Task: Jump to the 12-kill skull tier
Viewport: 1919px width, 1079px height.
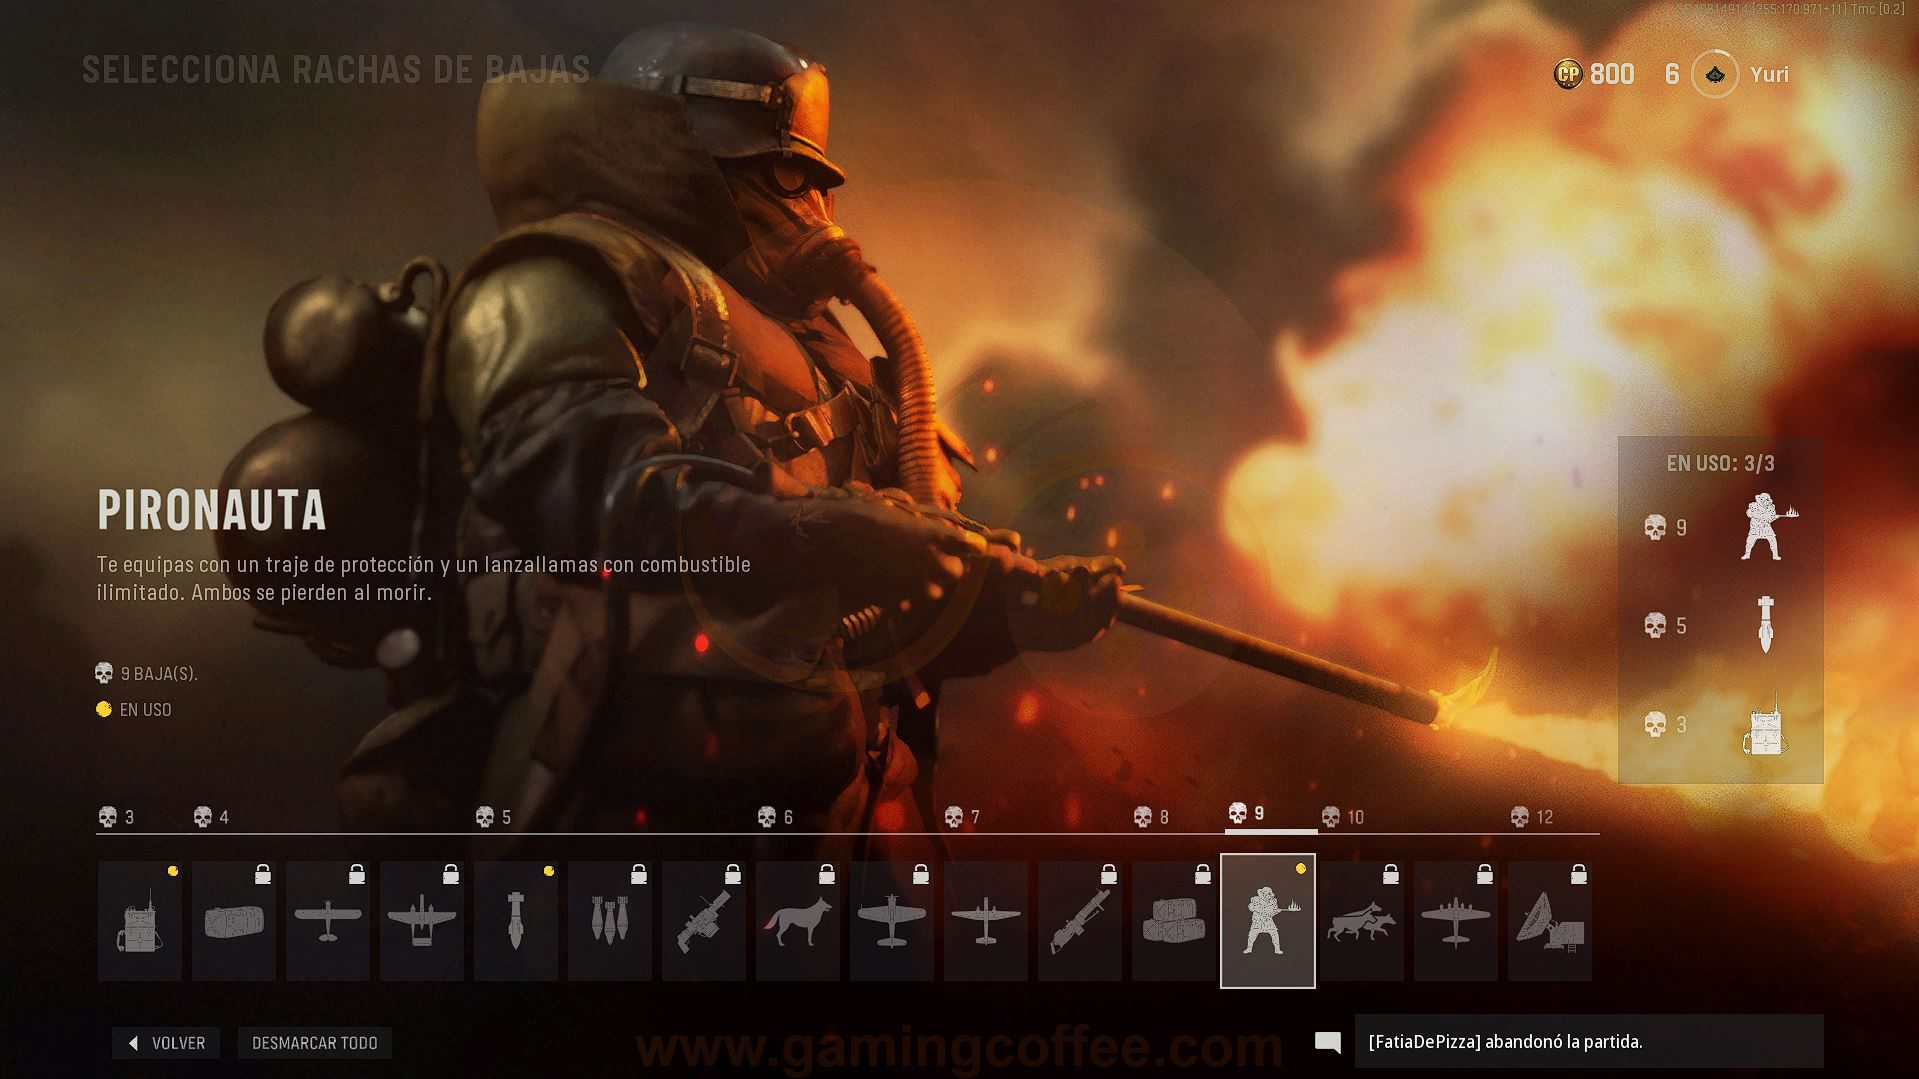Action: tap(1532, 817)
